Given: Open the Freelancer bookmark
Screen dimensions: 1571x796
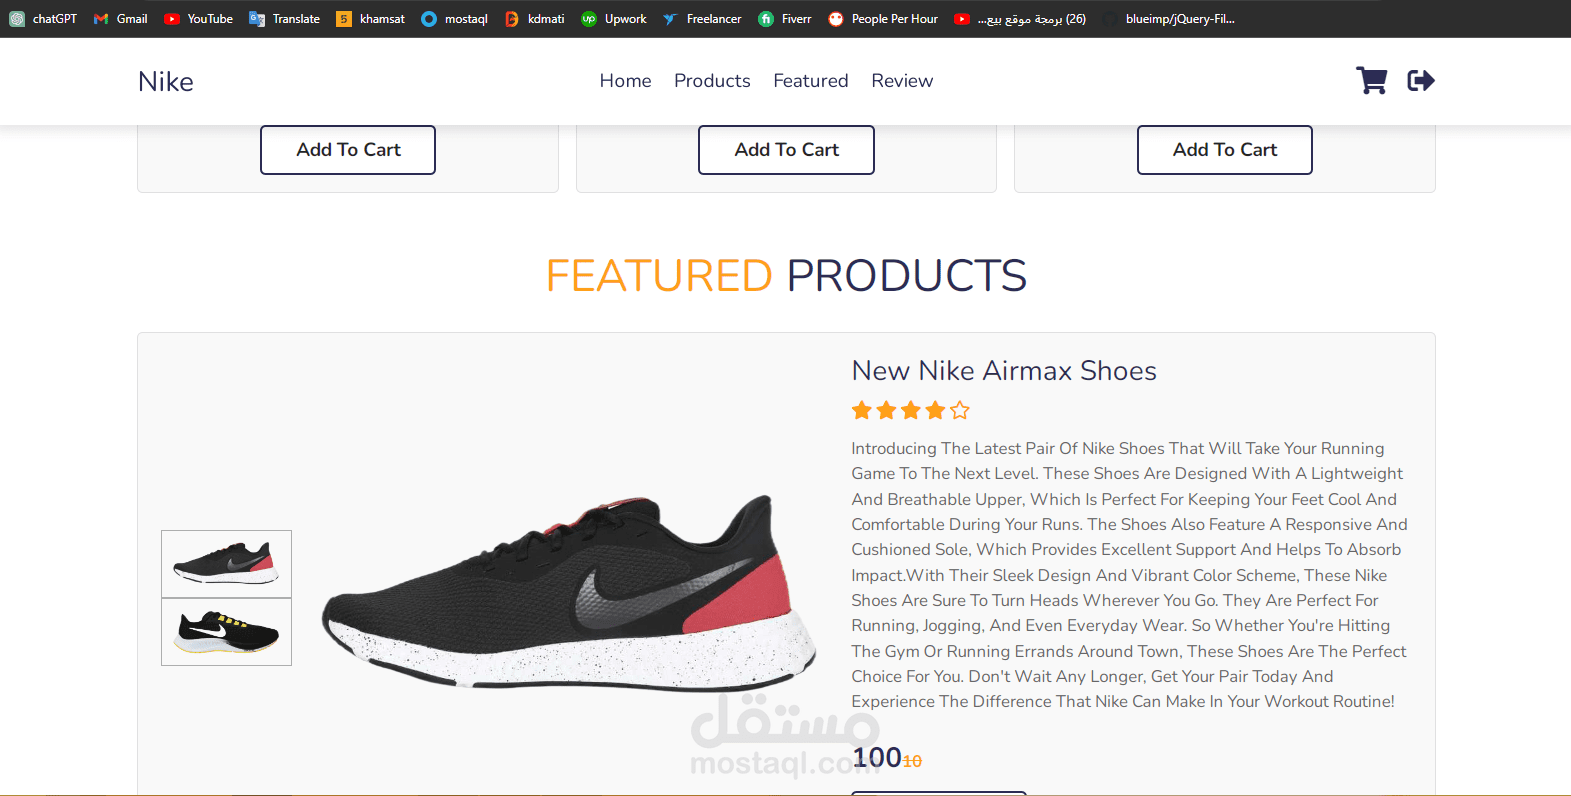Looking at the screenshot, I should click(x=702, y=19).
